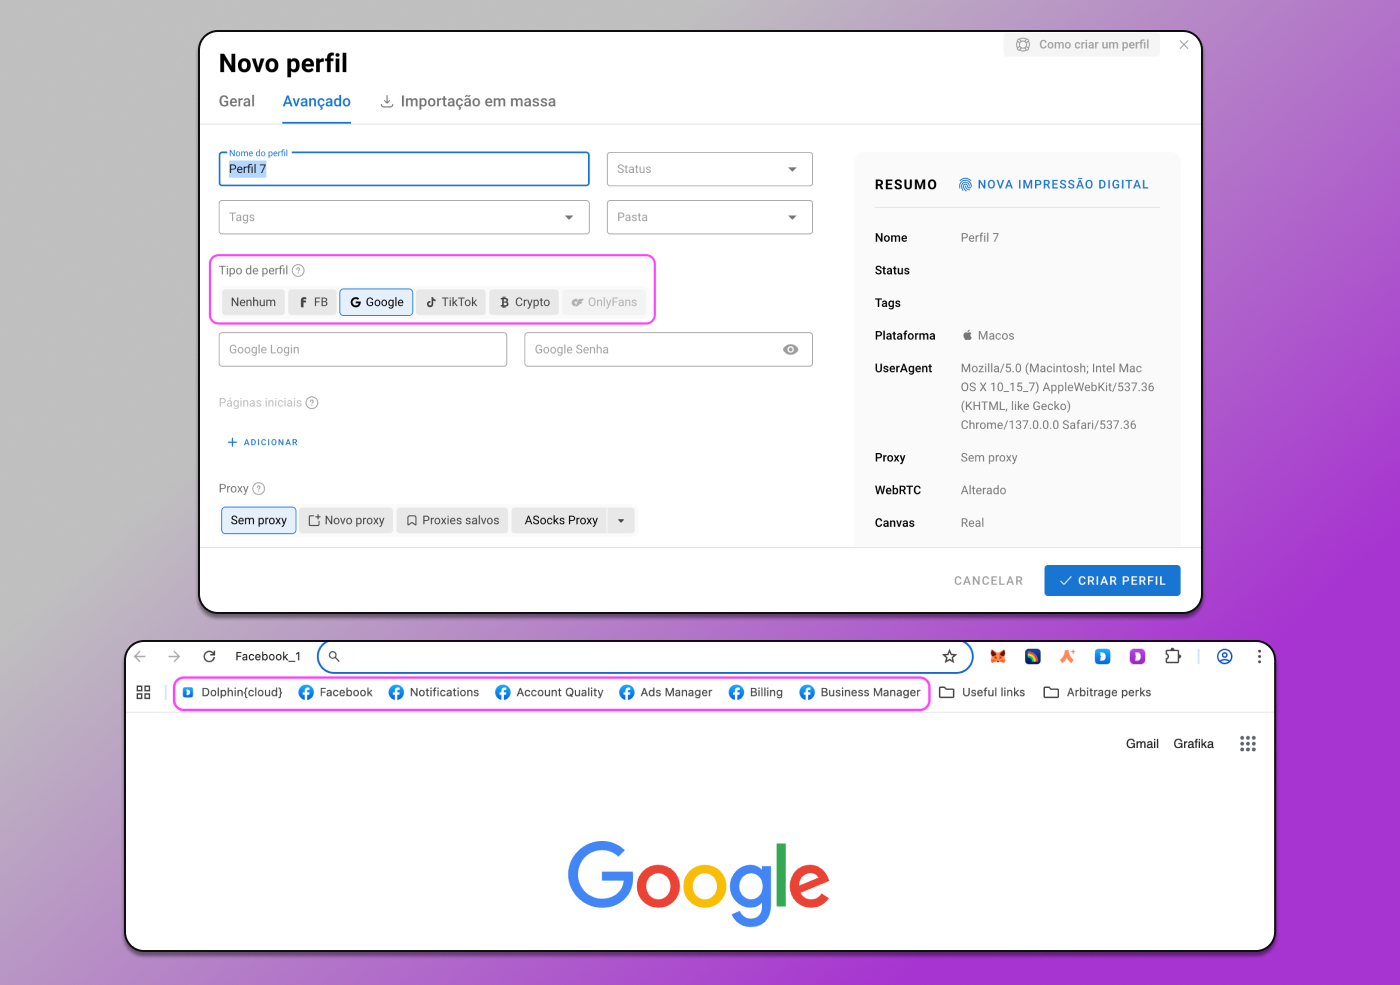The image size is (1400, 985).
Task: Open Google apps launcher grid
Action: [x=1247, y=743]
